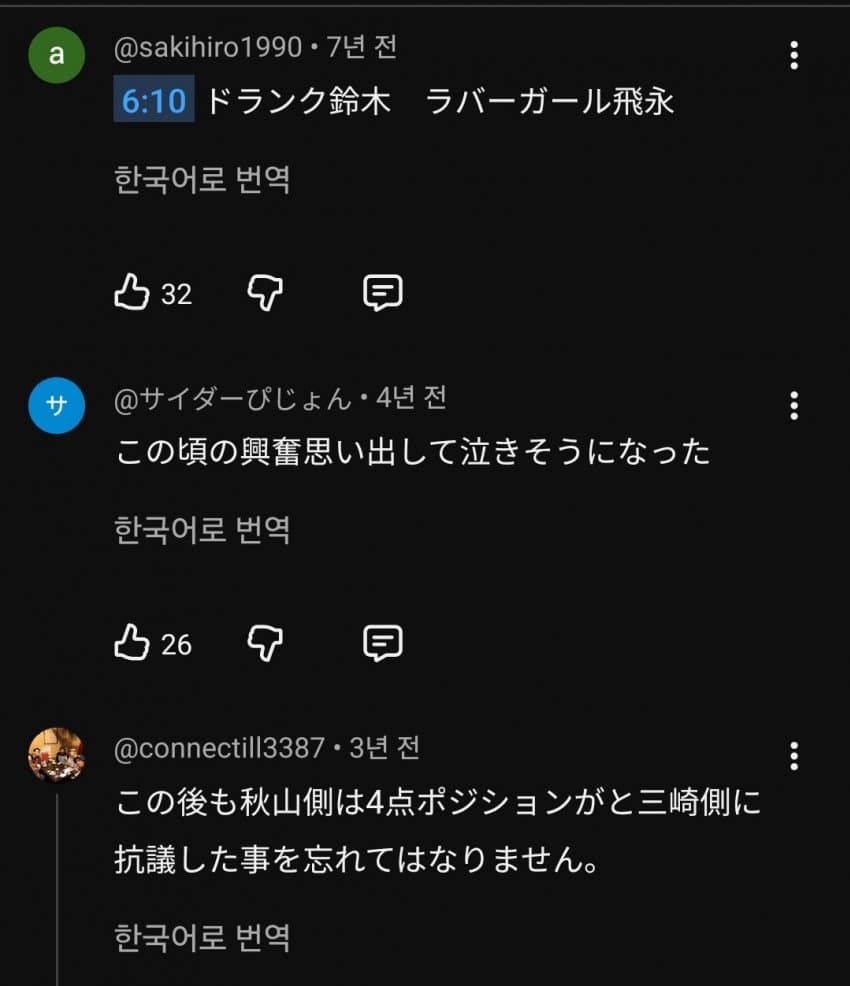
Task: Translate the この頃の興奮 comment to Korean
Action: 202,529
